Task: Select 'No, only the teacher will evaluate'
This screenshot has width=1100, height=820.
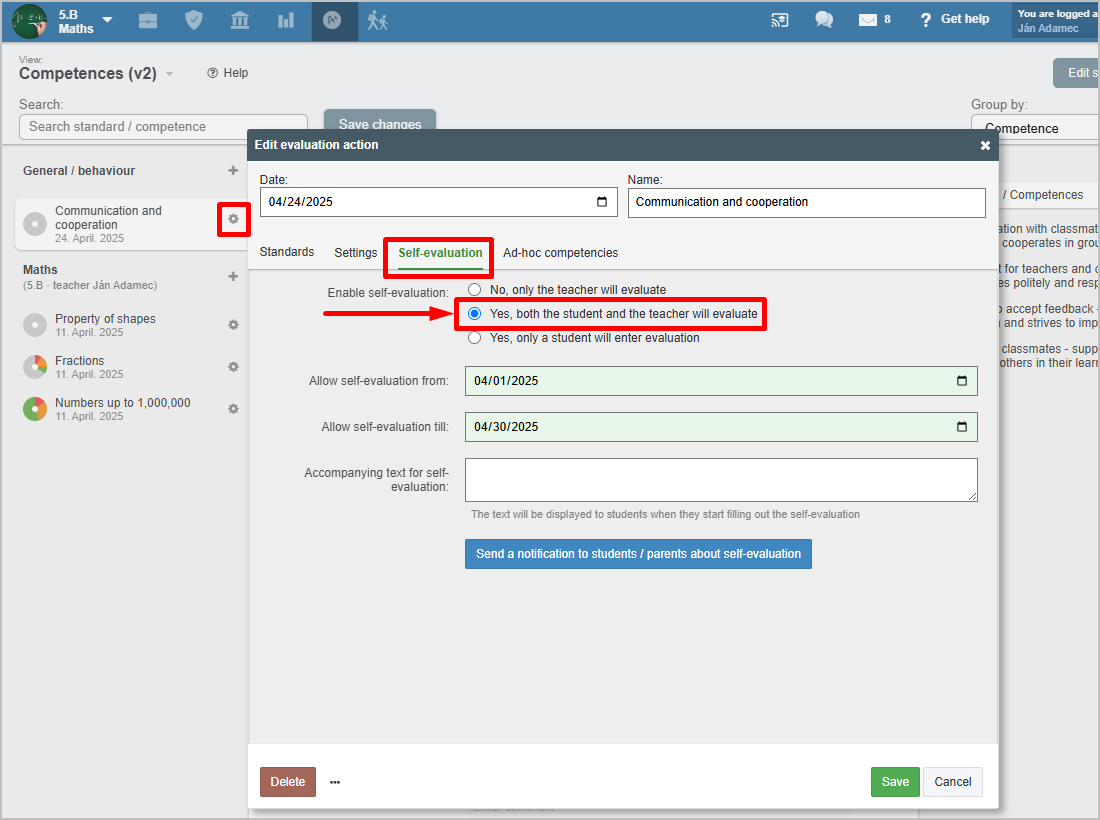Action: point(475,290)
